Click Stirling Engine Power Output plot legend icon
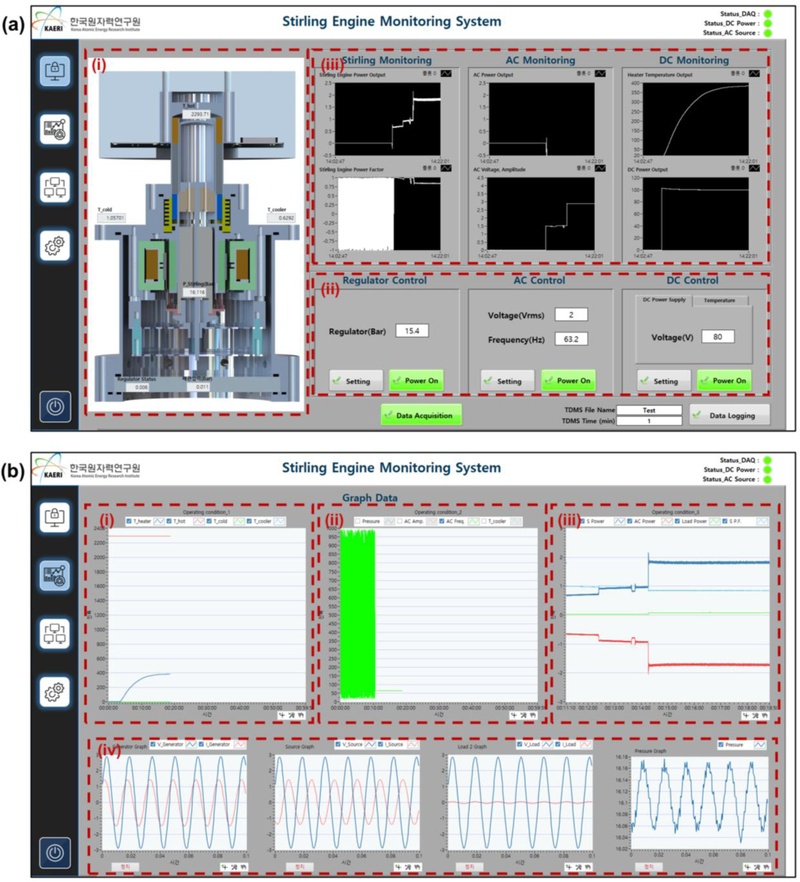800x882 pixels. click(446, 73)
